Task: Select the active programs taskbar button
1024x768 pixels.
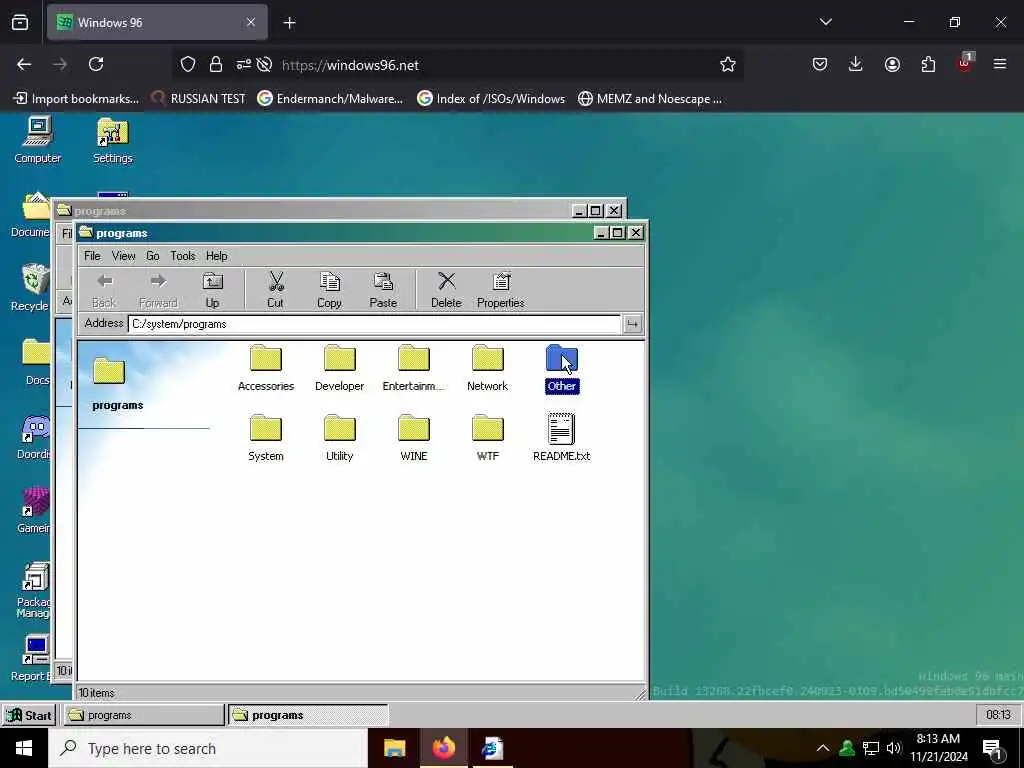Action: 308,715
